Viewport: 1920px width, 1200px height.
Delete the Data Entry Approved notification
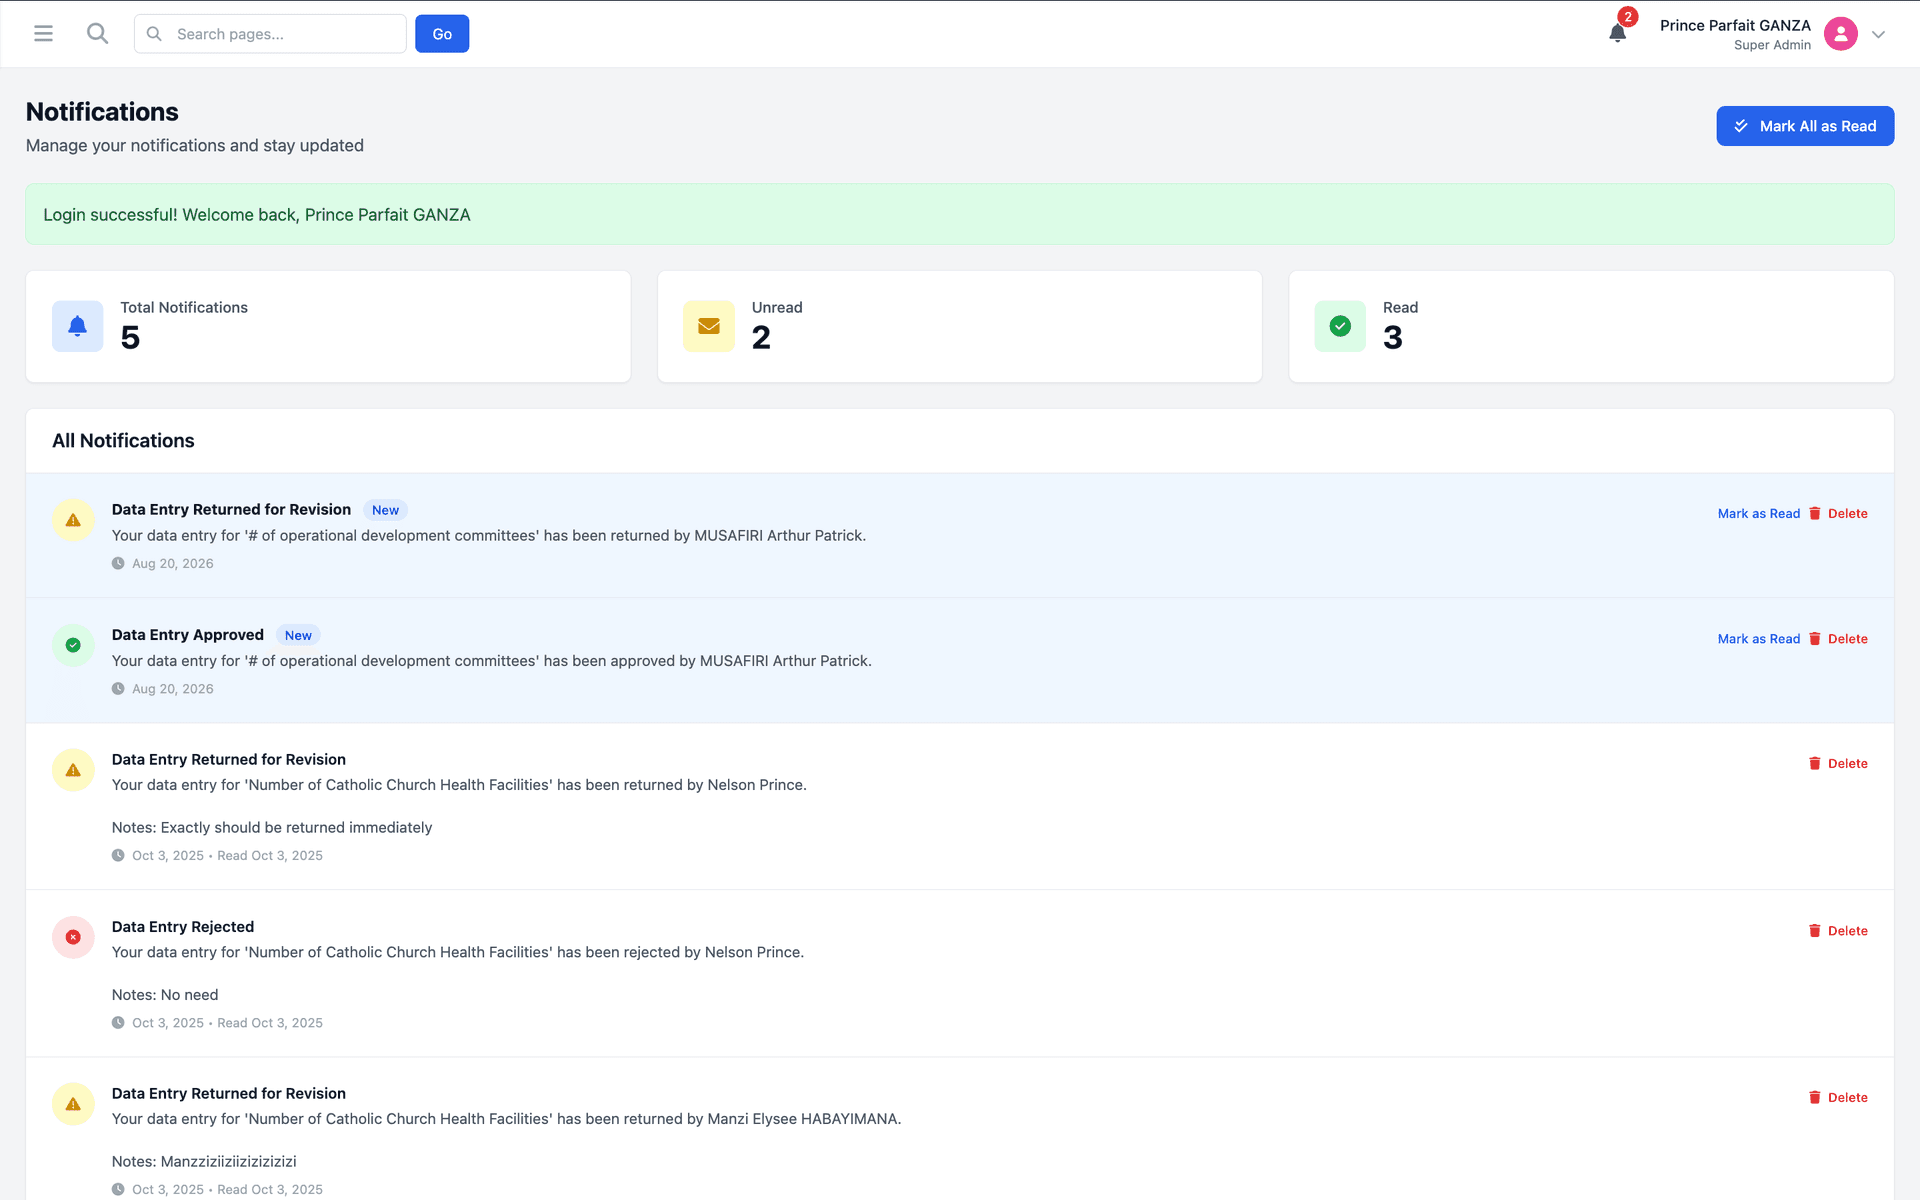pos(1838,639)
